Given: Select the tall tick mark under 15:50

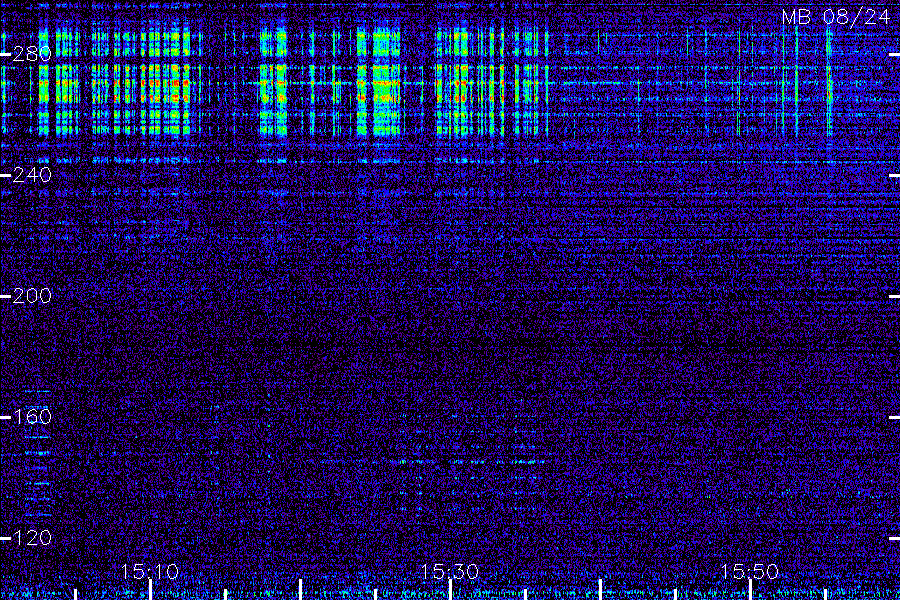Looking at the screenshot, I should [750, 590].
